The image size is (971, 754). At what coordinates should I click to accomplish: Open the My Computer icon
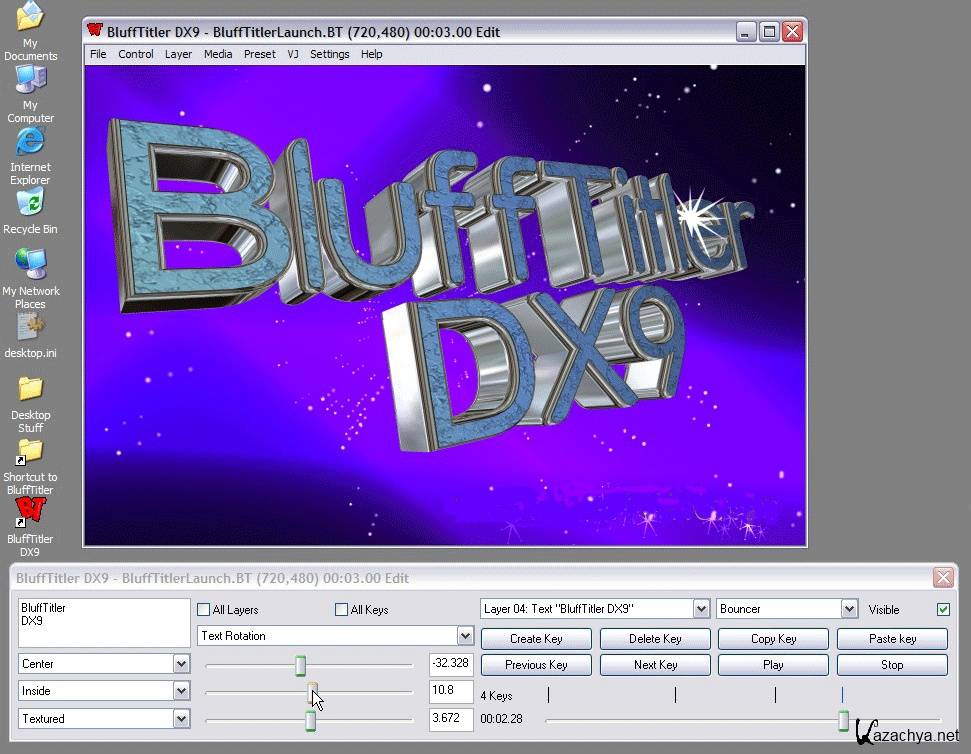30,80
